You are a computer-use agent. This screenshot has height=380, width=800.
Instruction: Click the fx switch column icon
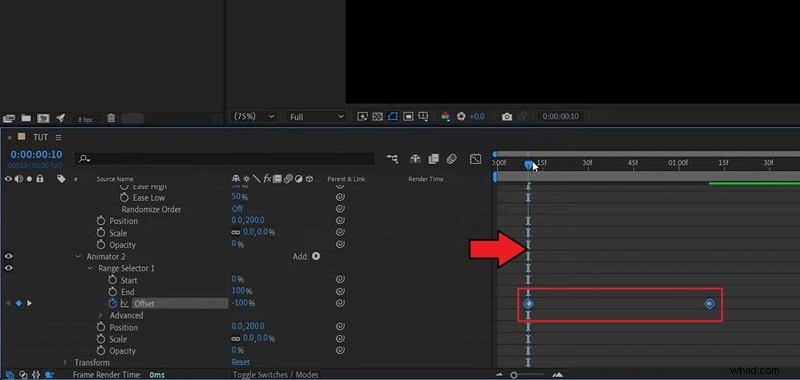coord(267,179)
